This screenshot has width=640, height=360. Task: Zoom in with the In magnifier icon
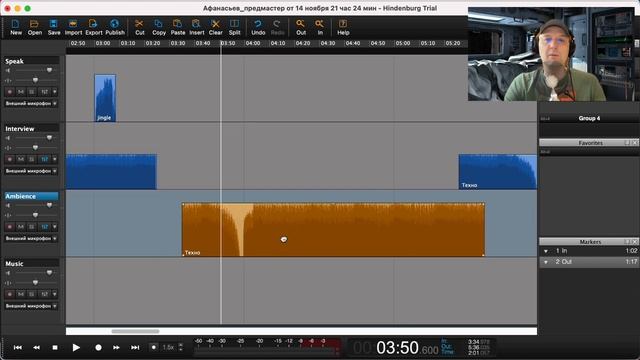[x=320, y=27]
